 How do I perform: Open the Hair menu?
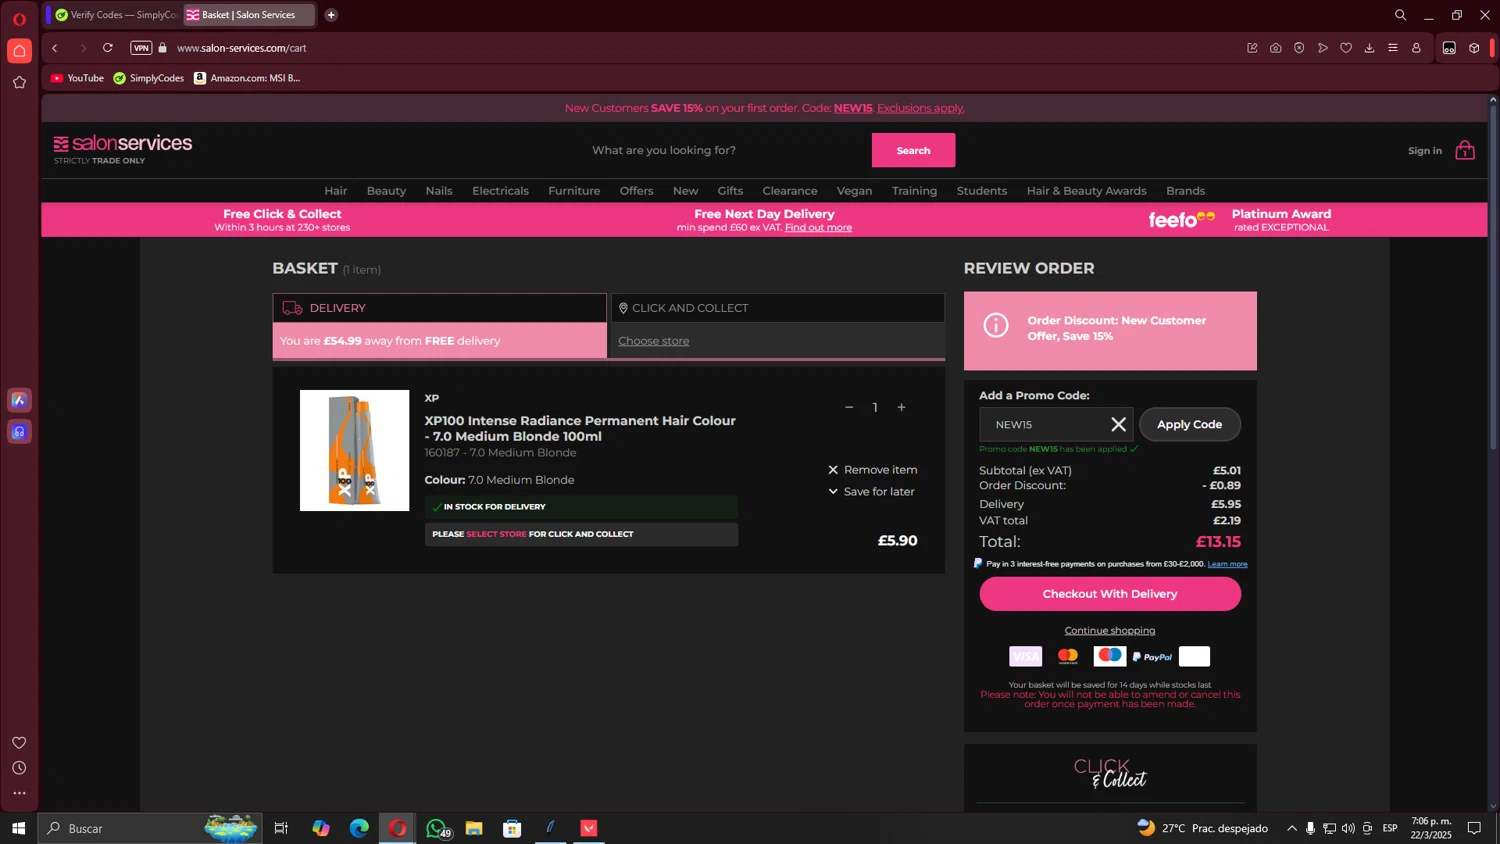coord(335,191)
